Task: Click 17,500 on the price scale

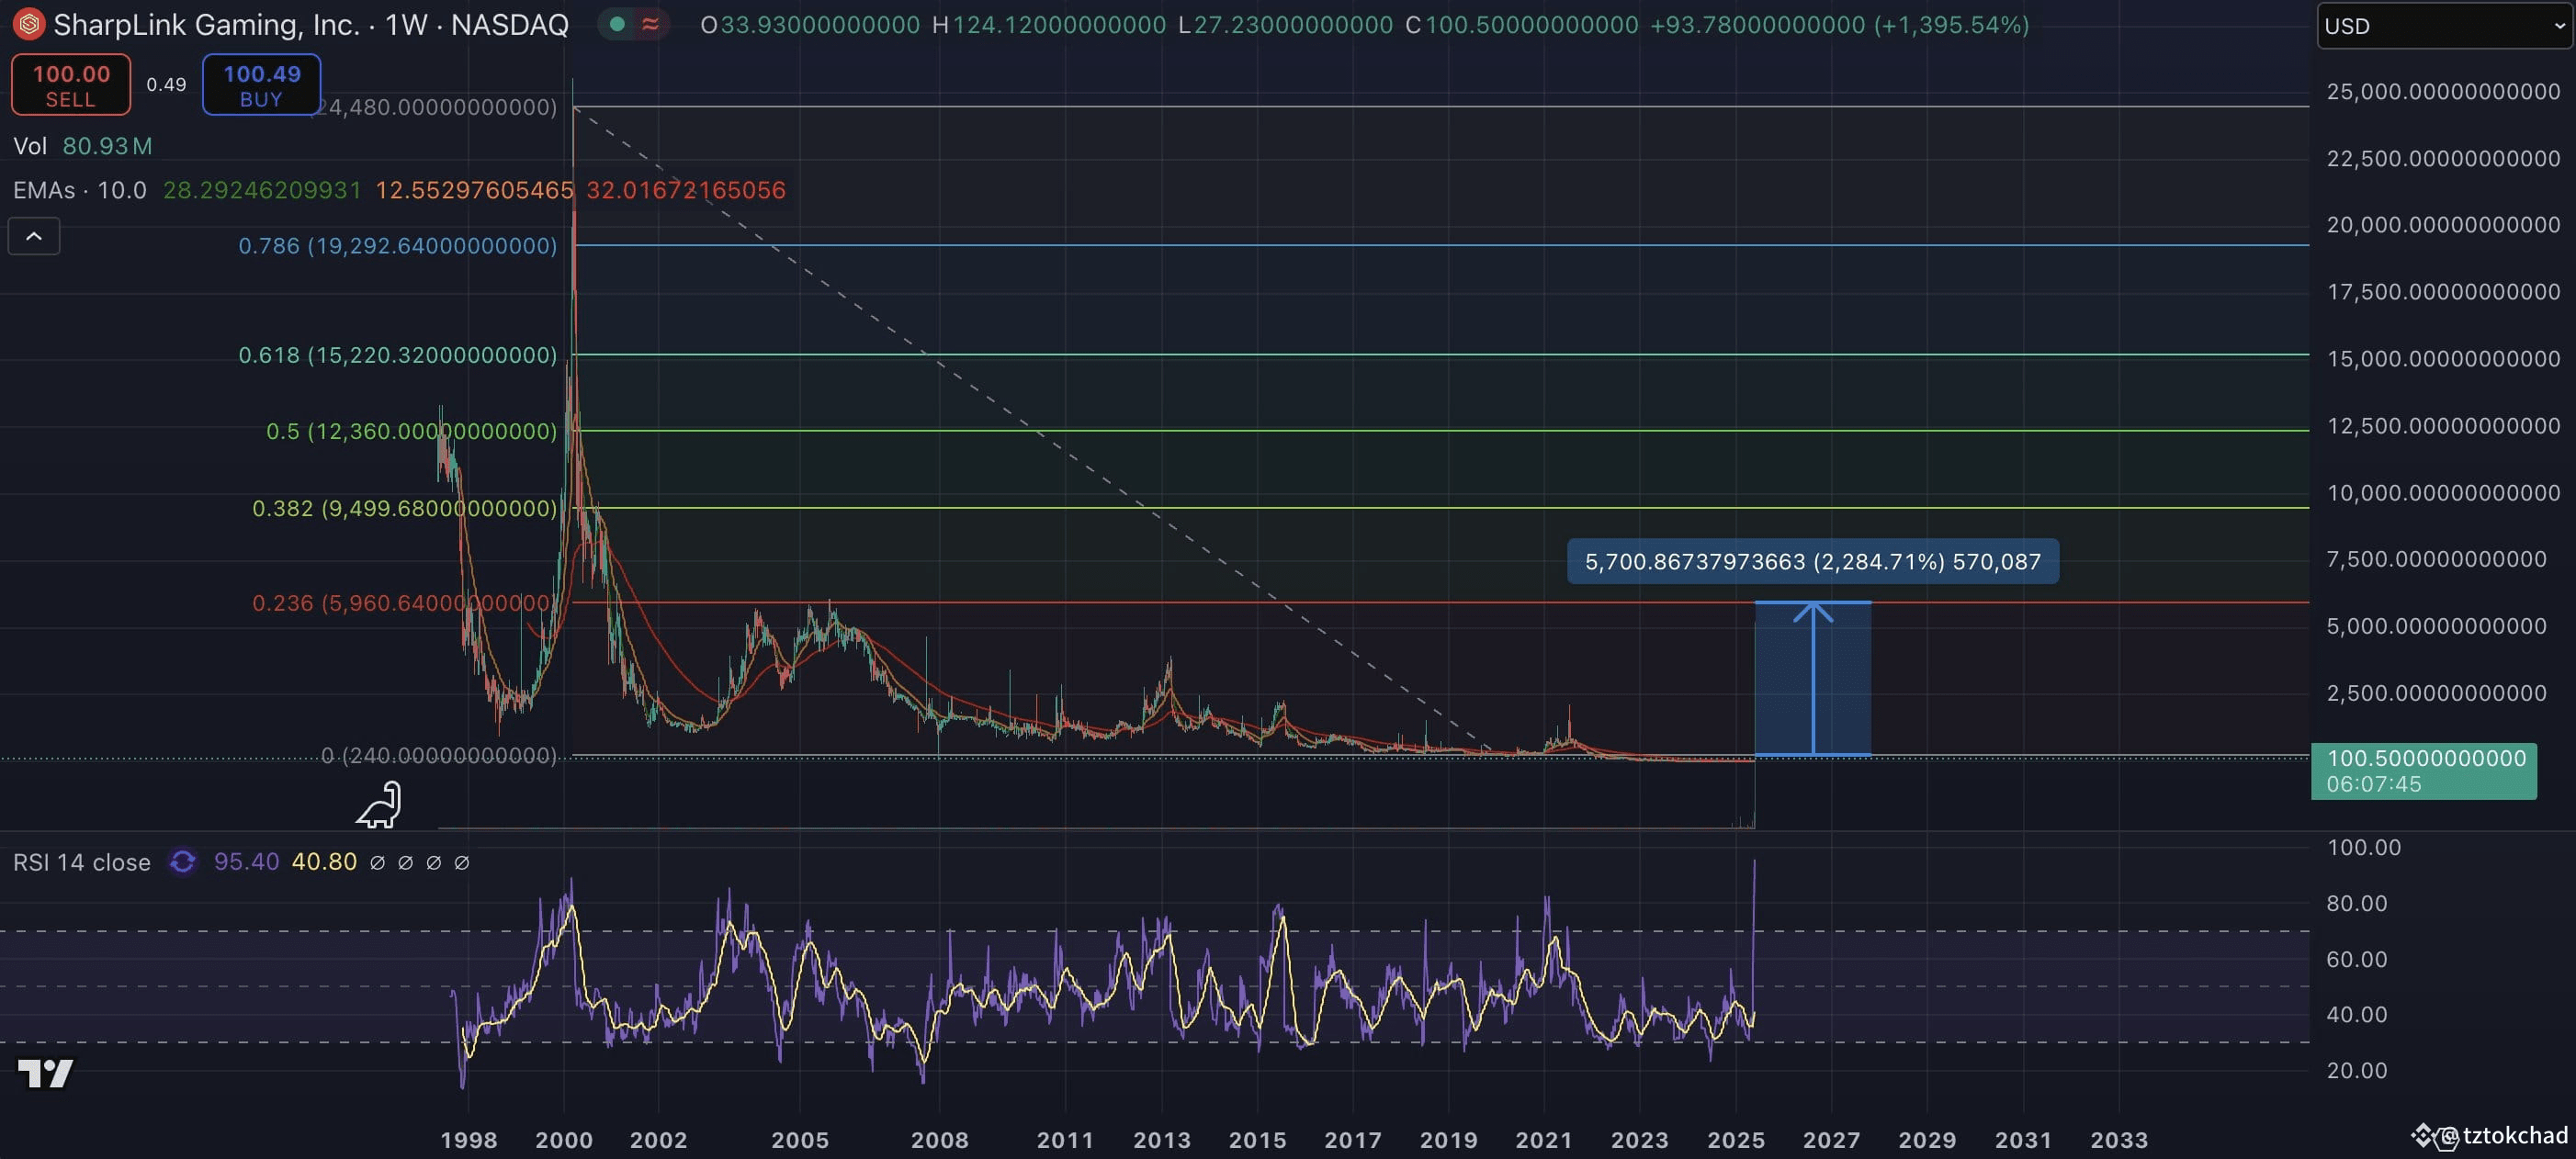Action: point(2443,292)
